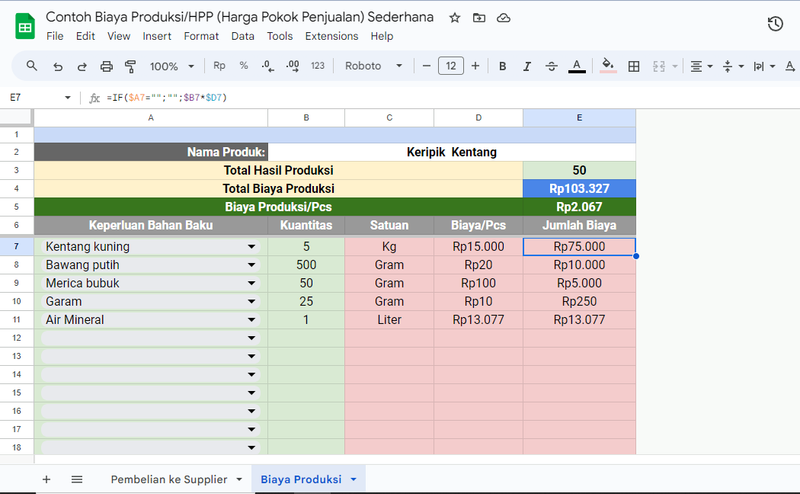Expand merge cells options arrow
The width and height of the screenshot is (800, 494).
point(675,66)
